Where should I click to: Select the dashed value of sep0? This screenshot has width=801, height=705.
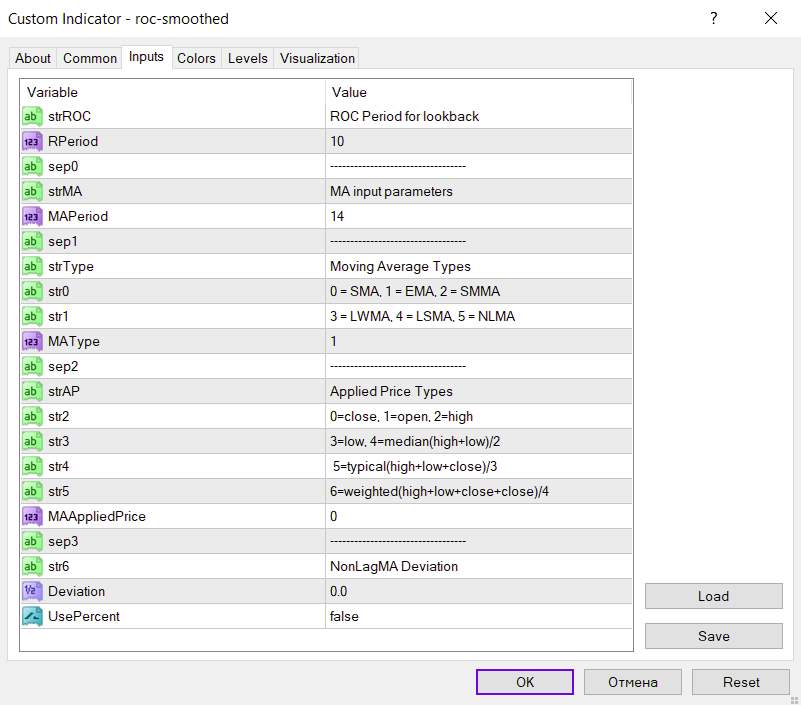398,167
